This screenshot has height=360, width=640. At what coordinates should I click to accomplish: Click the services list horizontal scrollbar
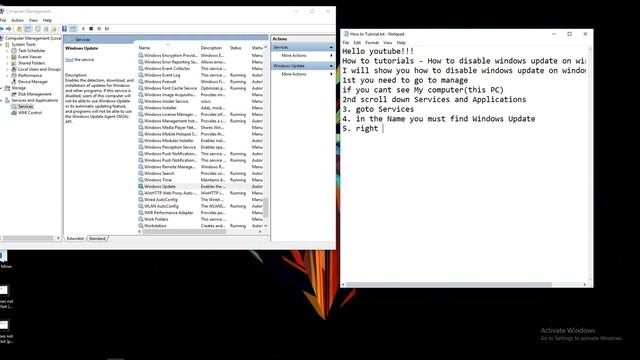(x=184, y=231)
